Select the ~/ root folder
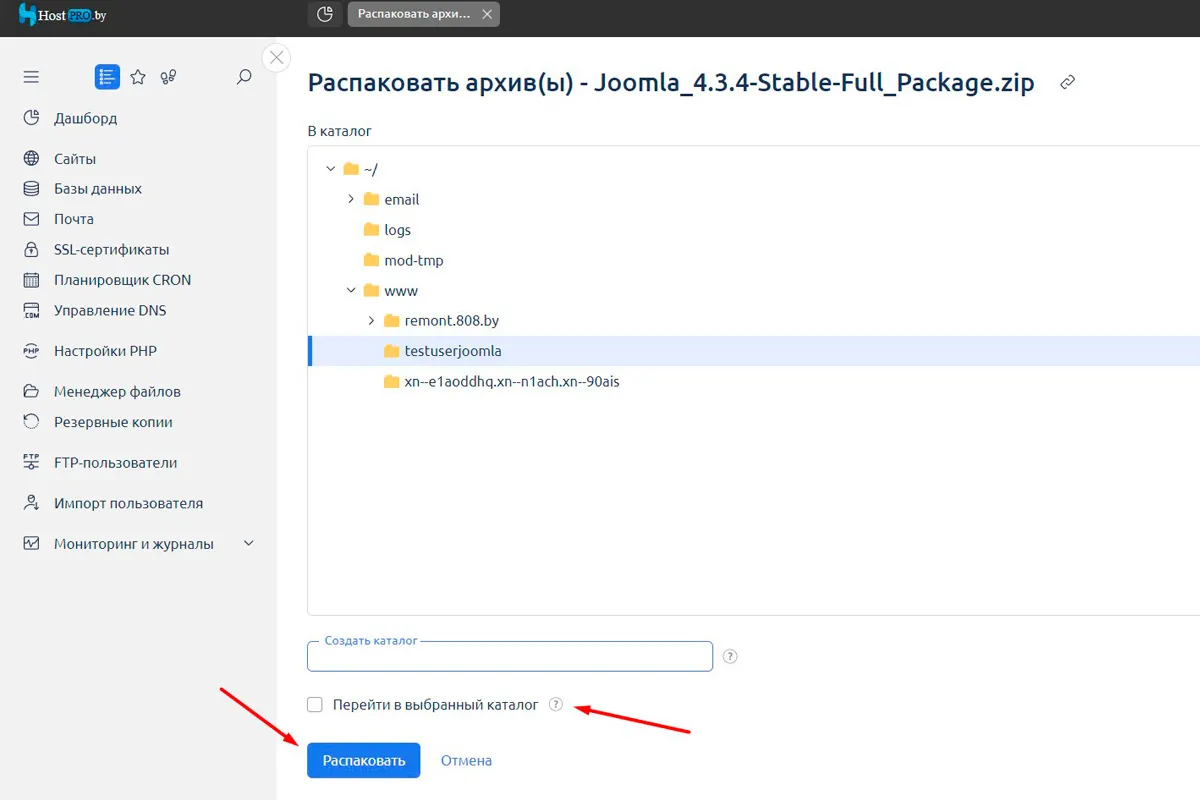This screenshot has width=1200, height=800. 361,169
